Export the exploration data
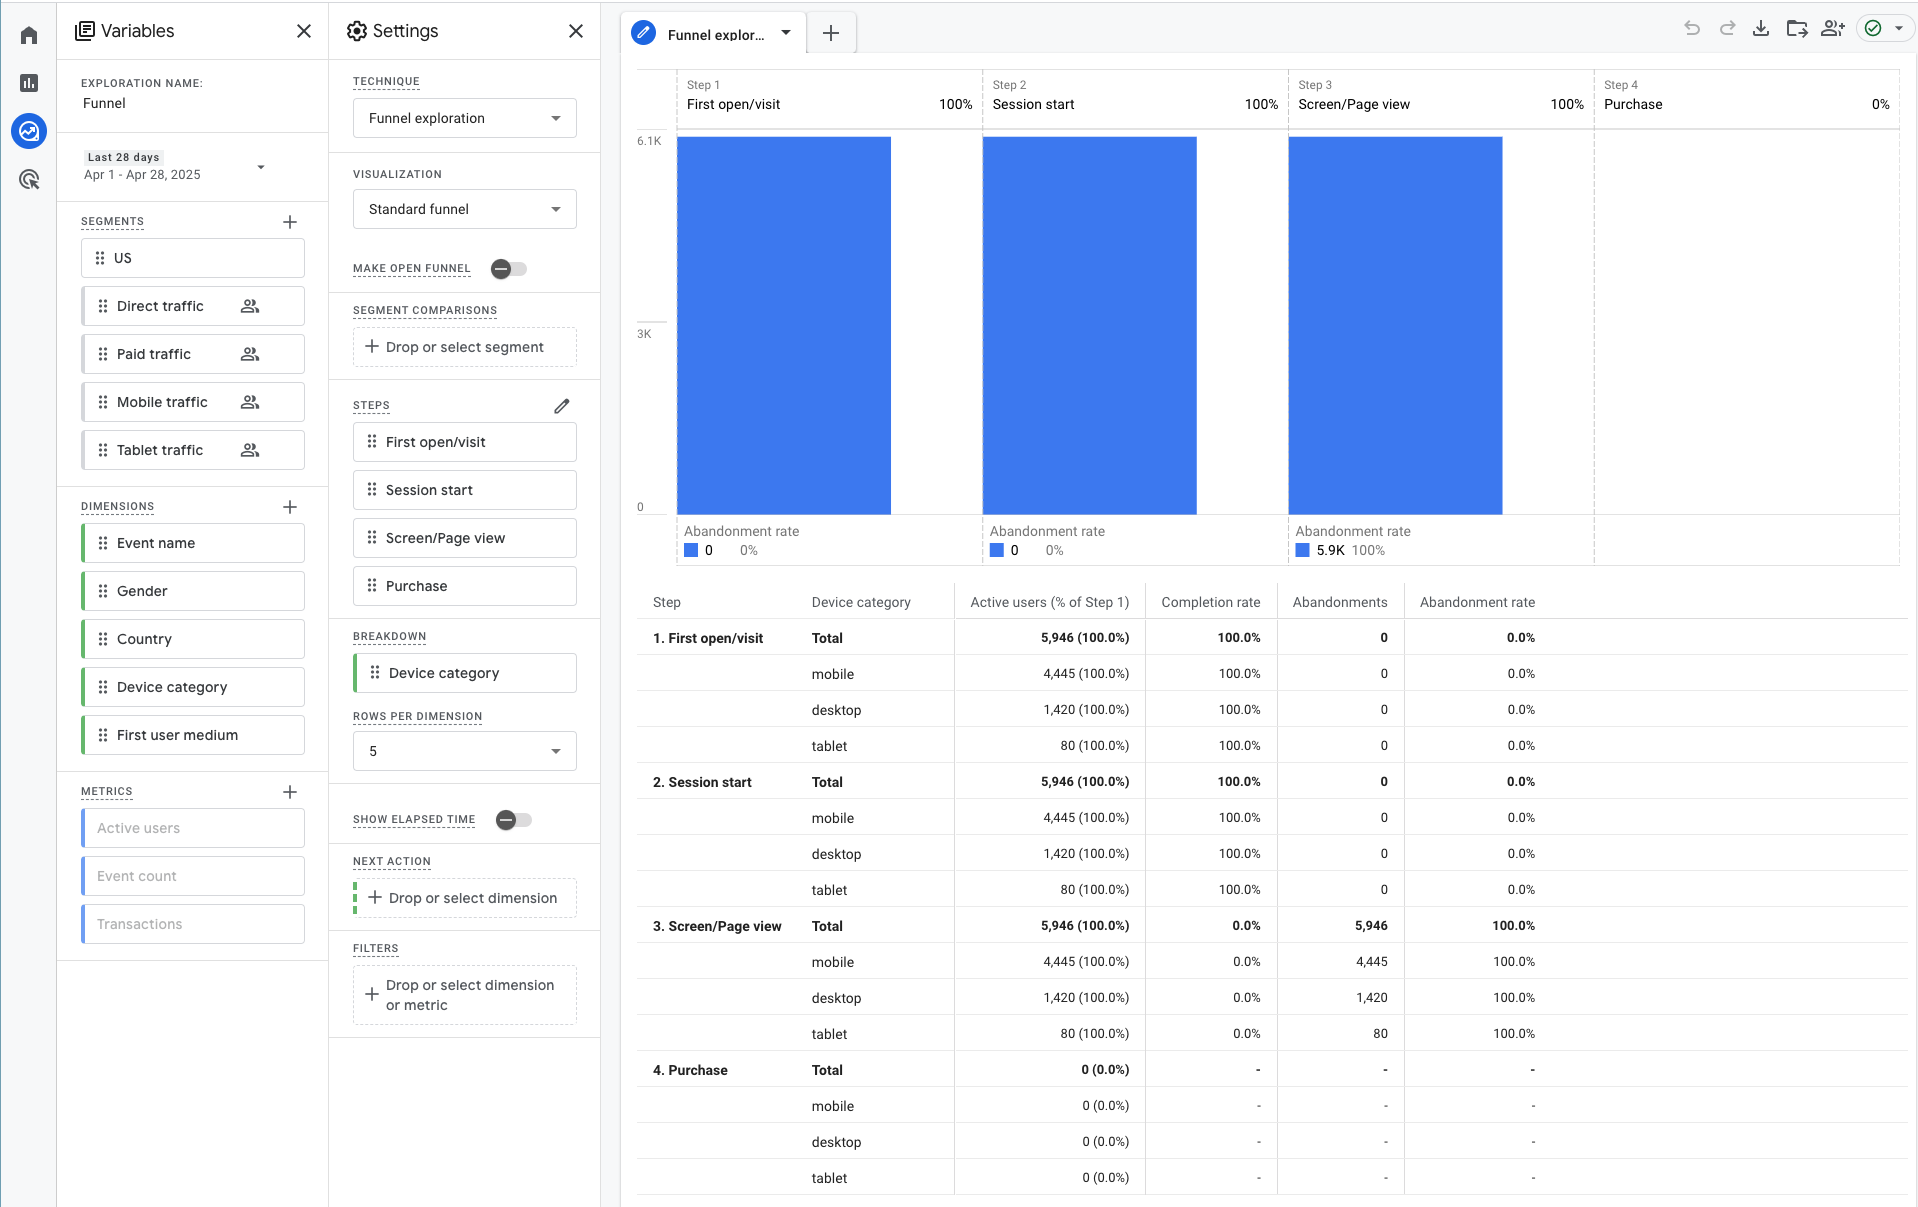This screenshot has height=1207, width=1918. 1761,28
